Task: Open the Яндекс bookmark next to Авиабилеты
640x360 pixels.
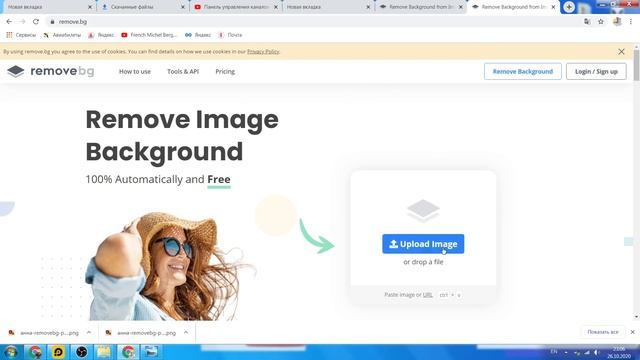Action: [101, 35]
